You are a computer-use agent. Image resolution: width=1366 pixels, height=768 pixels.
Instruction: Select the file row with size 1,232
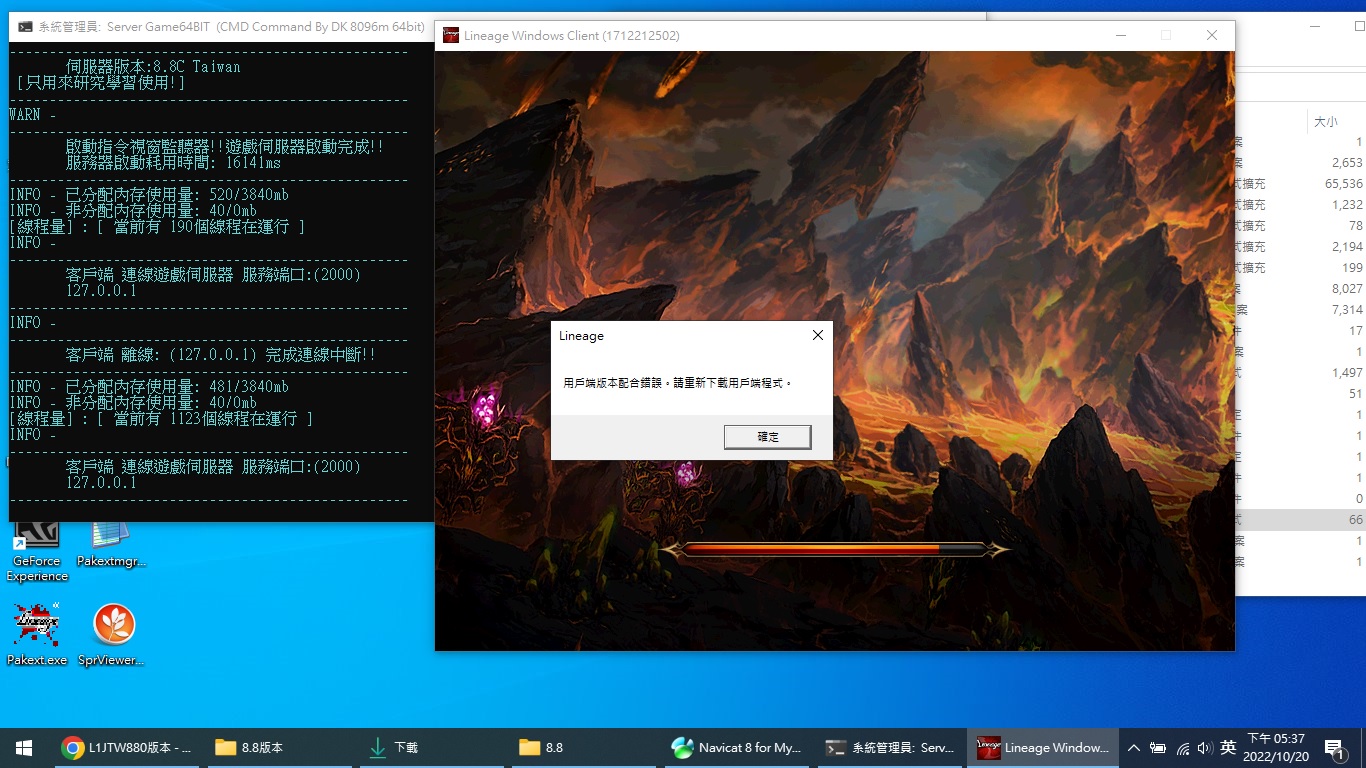pyautogui.click(x=1300, y=205)
